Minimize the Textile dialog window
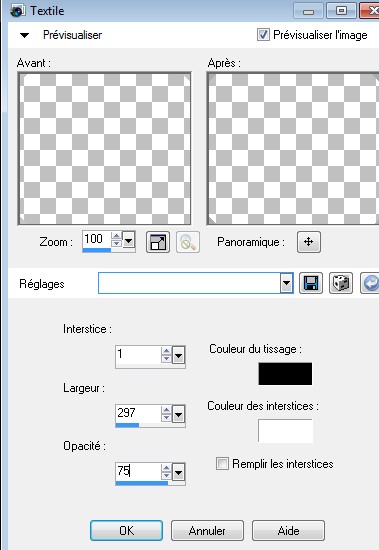The height and width of the screenshot is (550, 379). point(308,11)
